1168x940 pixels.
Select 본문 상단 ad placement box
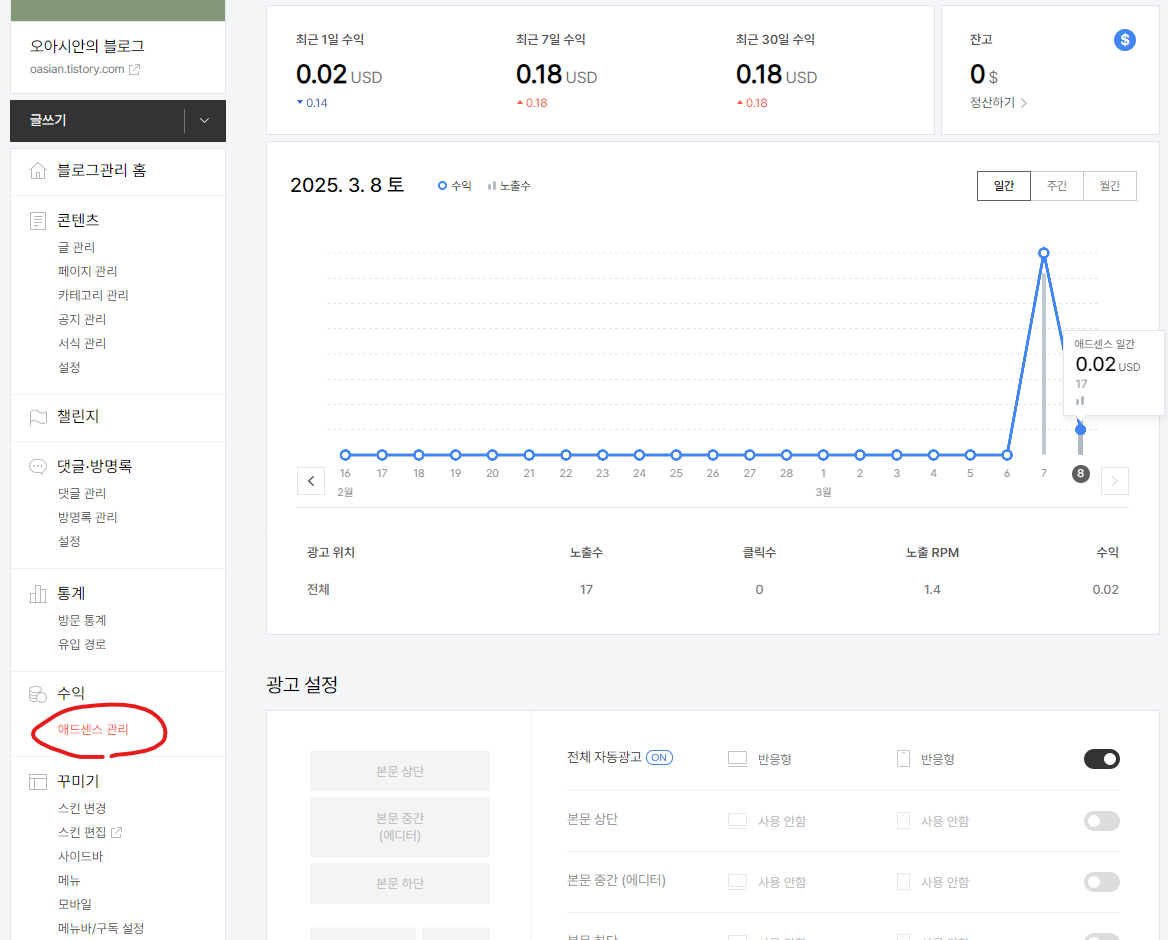[400, 771]
